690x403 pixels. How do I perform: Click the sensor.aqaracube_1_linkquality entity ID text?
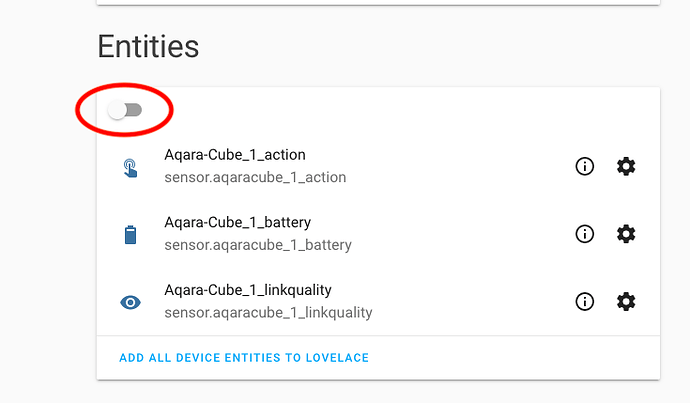click(268, 313)
